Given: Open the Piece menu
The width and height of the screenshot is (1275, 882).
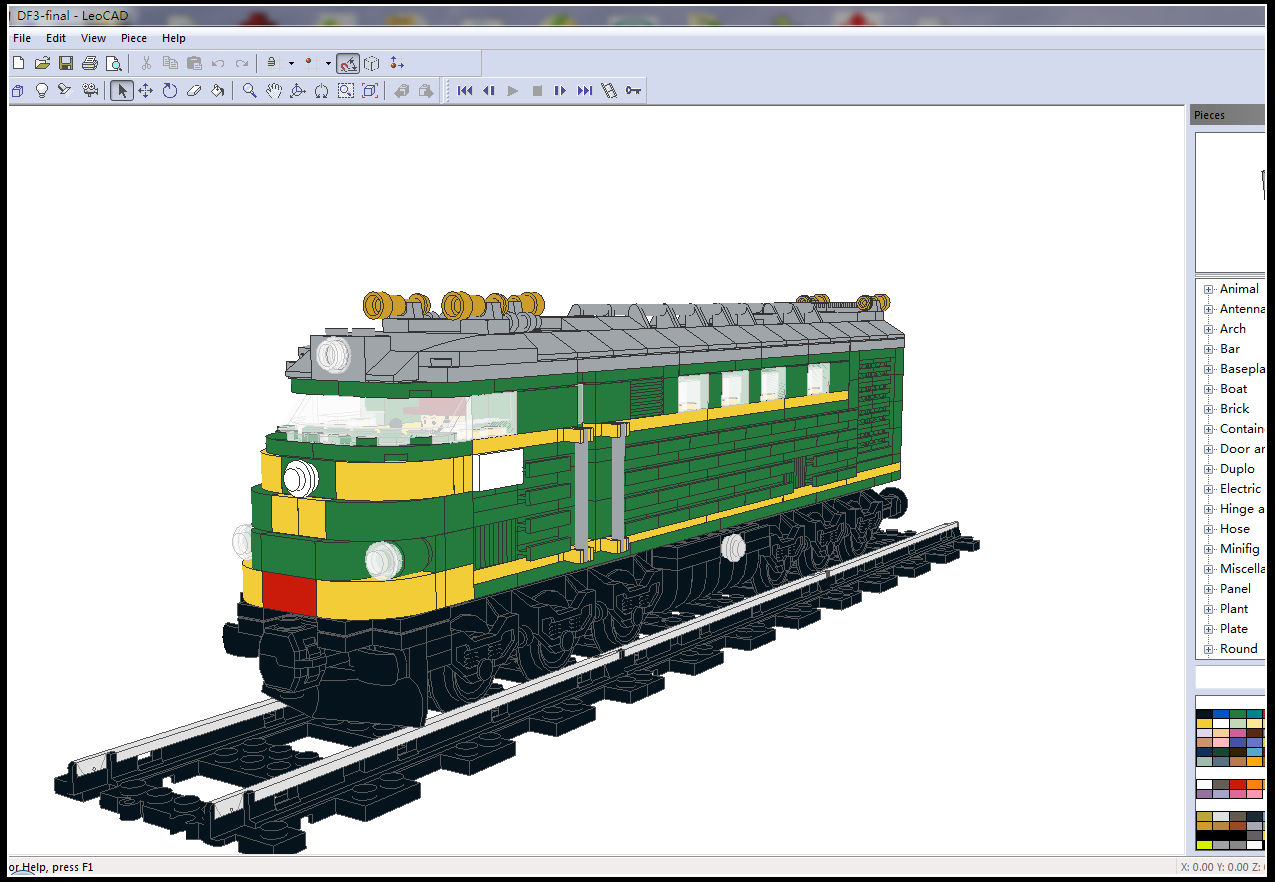Looking at the screenshot, I should 134,38.
